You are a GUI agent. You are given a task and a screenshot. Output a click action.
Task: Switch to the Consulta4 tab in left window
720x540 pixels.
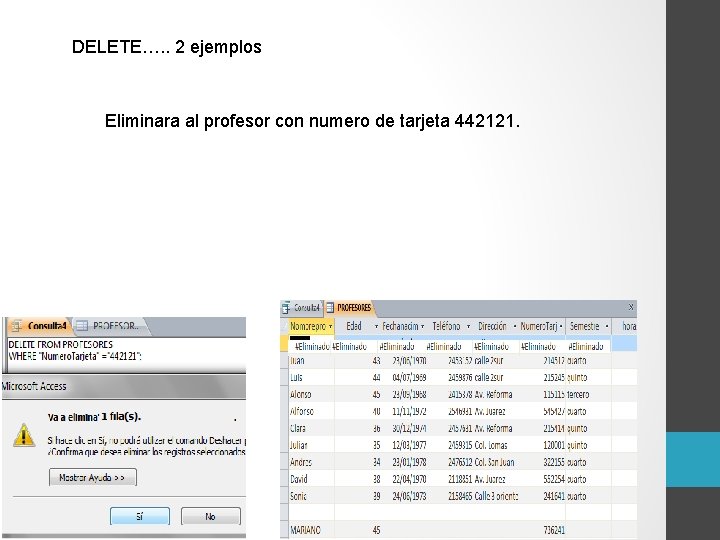click(x=40, y=326)
